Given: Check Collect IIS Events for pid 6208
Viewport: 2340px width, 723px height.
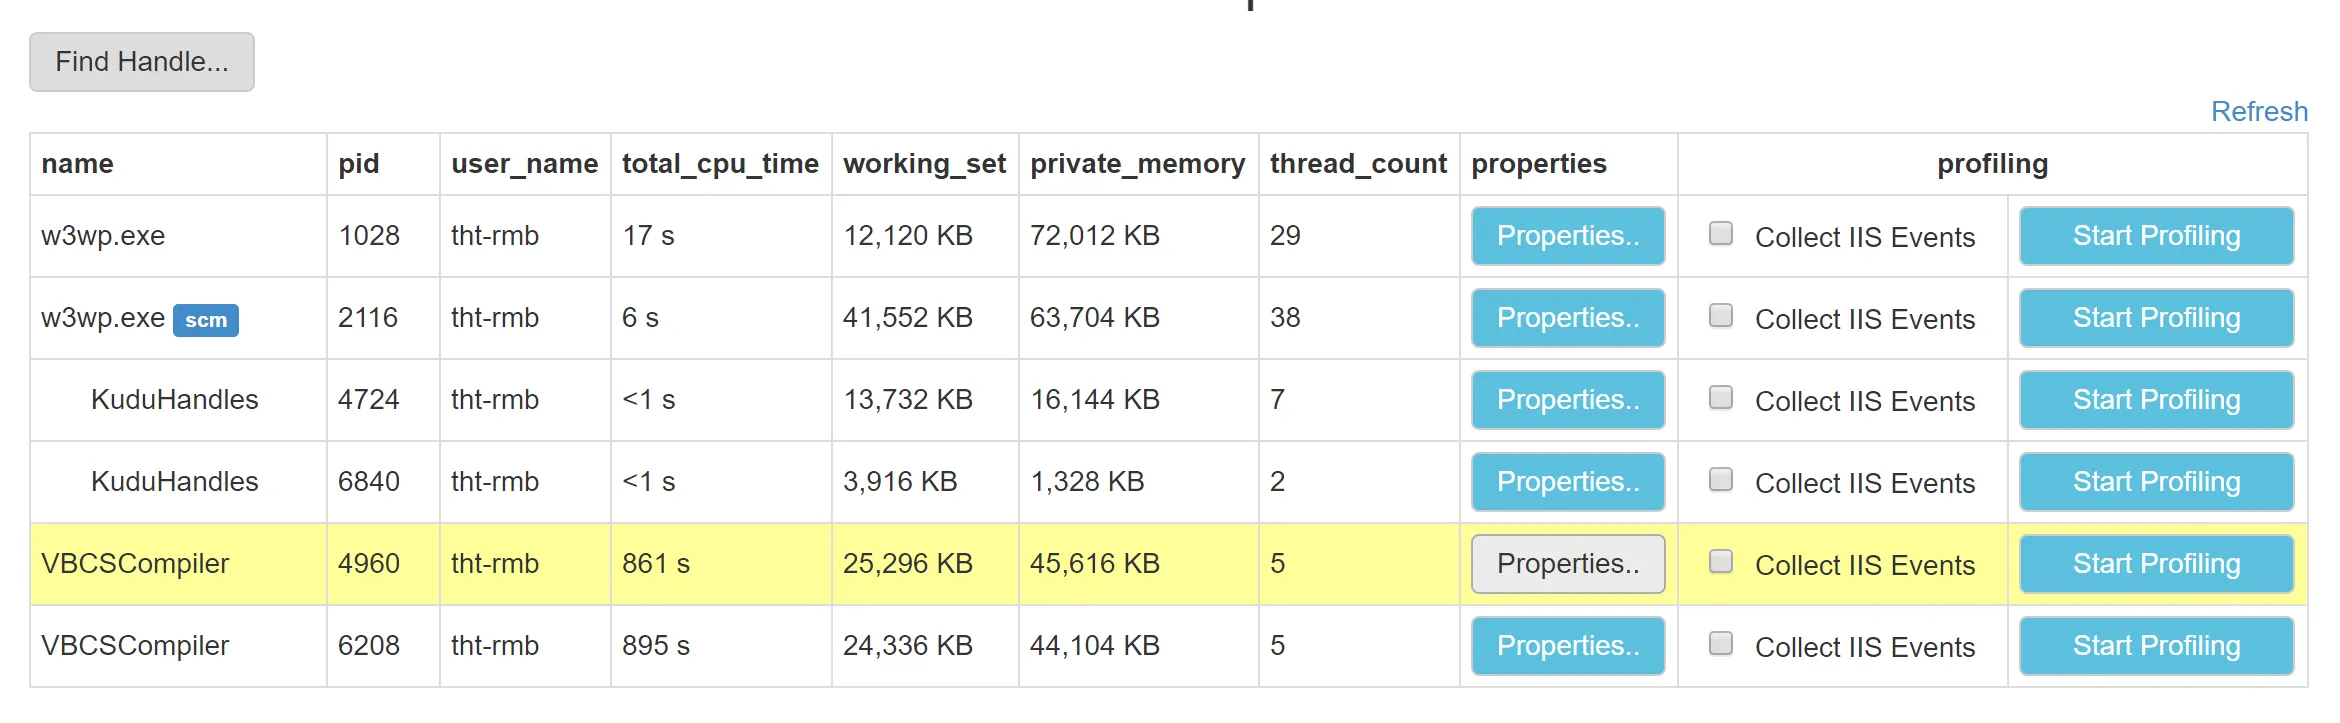Looking at the screenshot, I should pos(1721,644).
